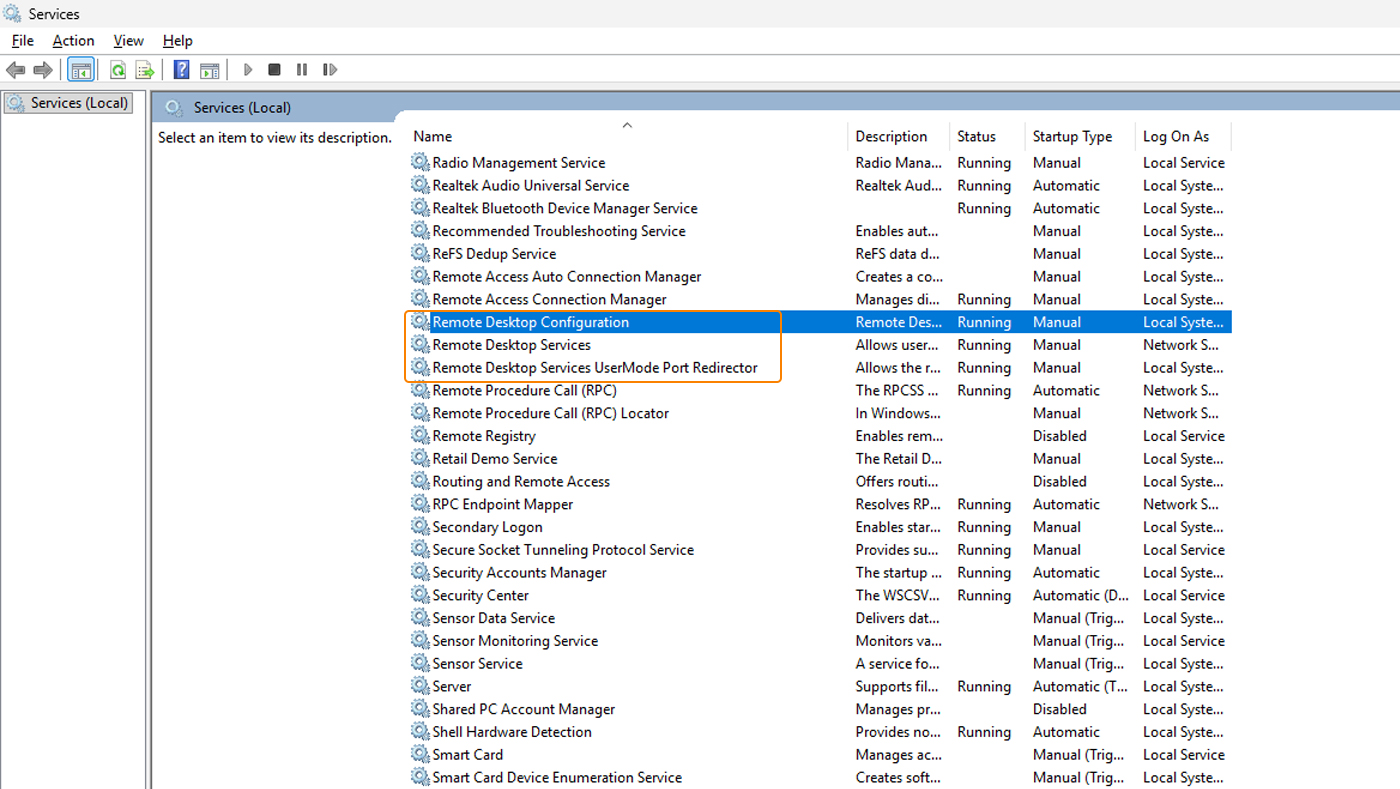
Task: Toggle Show/Hide Console Tree button
Action: click(81, 70)
